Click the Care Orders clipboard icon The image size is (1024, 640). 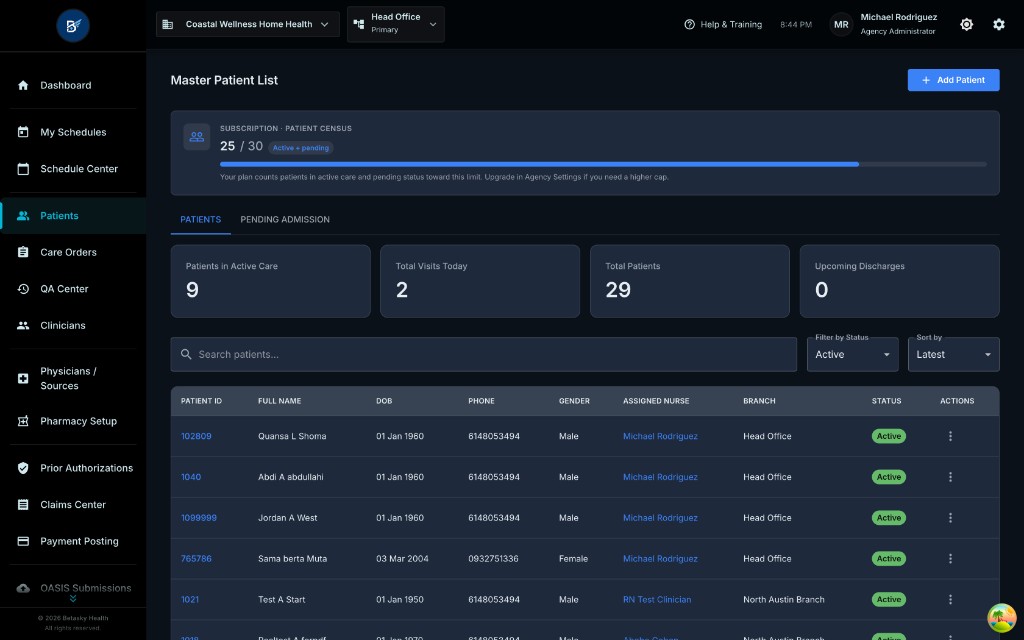pyautogui.click(x=23, y=252)
